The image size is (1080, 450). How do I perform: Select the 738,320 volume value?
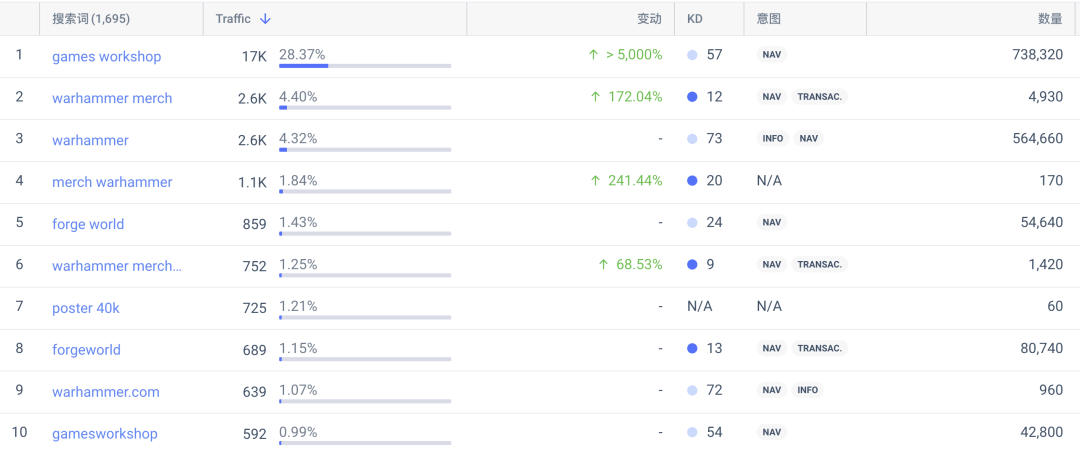click(x=1035, y=55)
